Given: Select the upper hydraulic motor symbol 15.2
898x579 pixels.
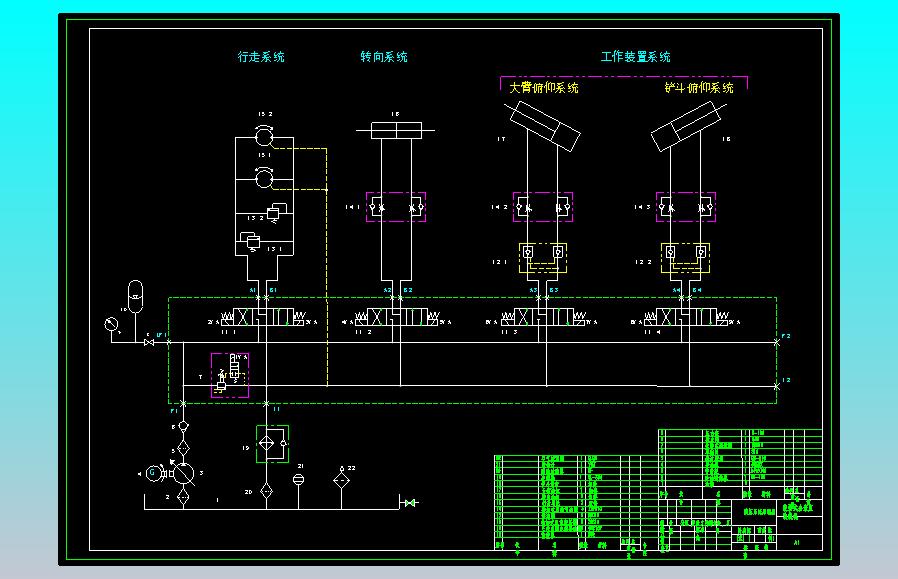Looking at the screenshot, I should (264, 136).
